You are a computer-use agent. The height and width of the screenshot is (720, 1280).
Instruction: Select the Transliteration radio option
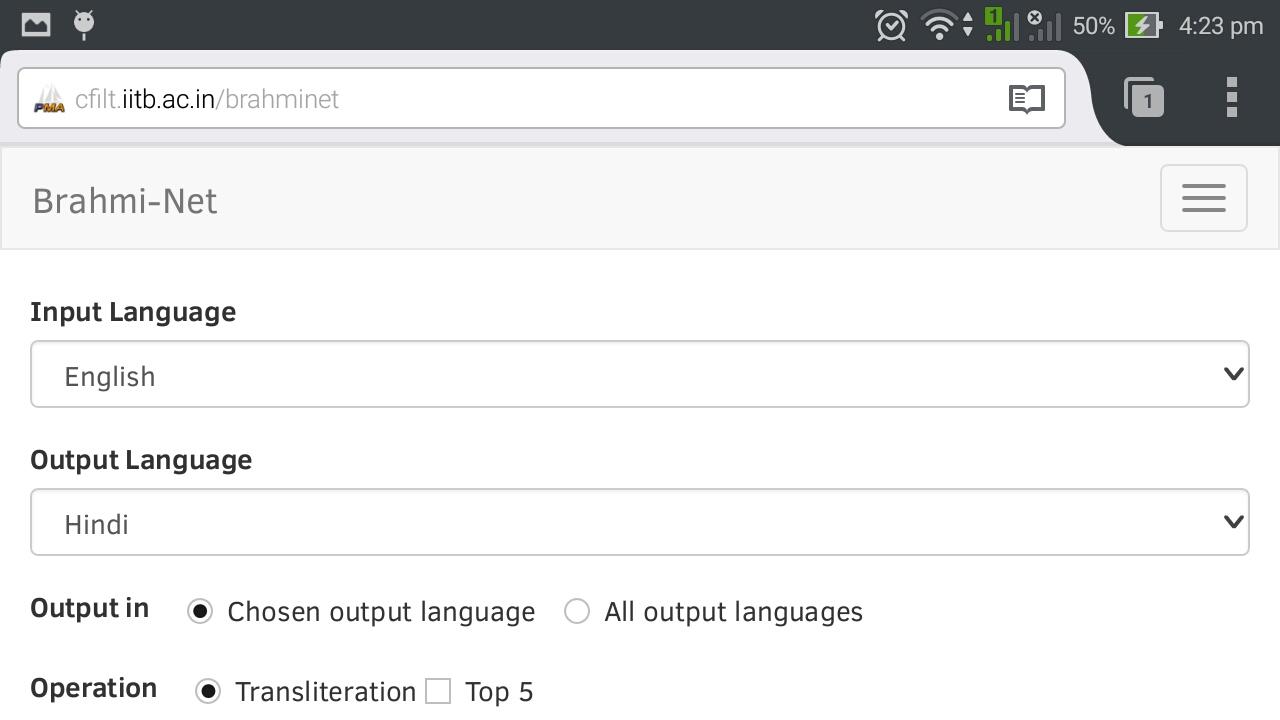[x=208, y=691]
